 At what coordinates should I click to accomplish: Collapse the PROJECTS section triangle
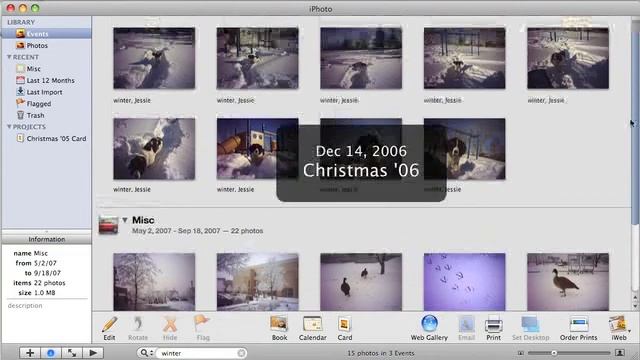(9, 127)
